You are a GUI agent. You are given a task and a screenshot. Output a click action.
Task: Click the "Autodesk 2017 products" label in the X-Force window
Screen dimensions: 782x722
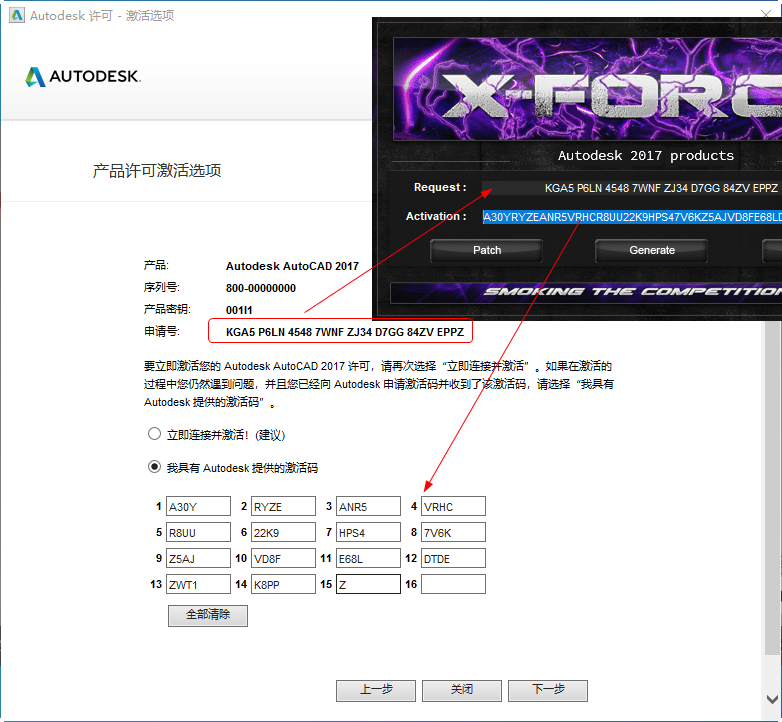tap(646, 156)
